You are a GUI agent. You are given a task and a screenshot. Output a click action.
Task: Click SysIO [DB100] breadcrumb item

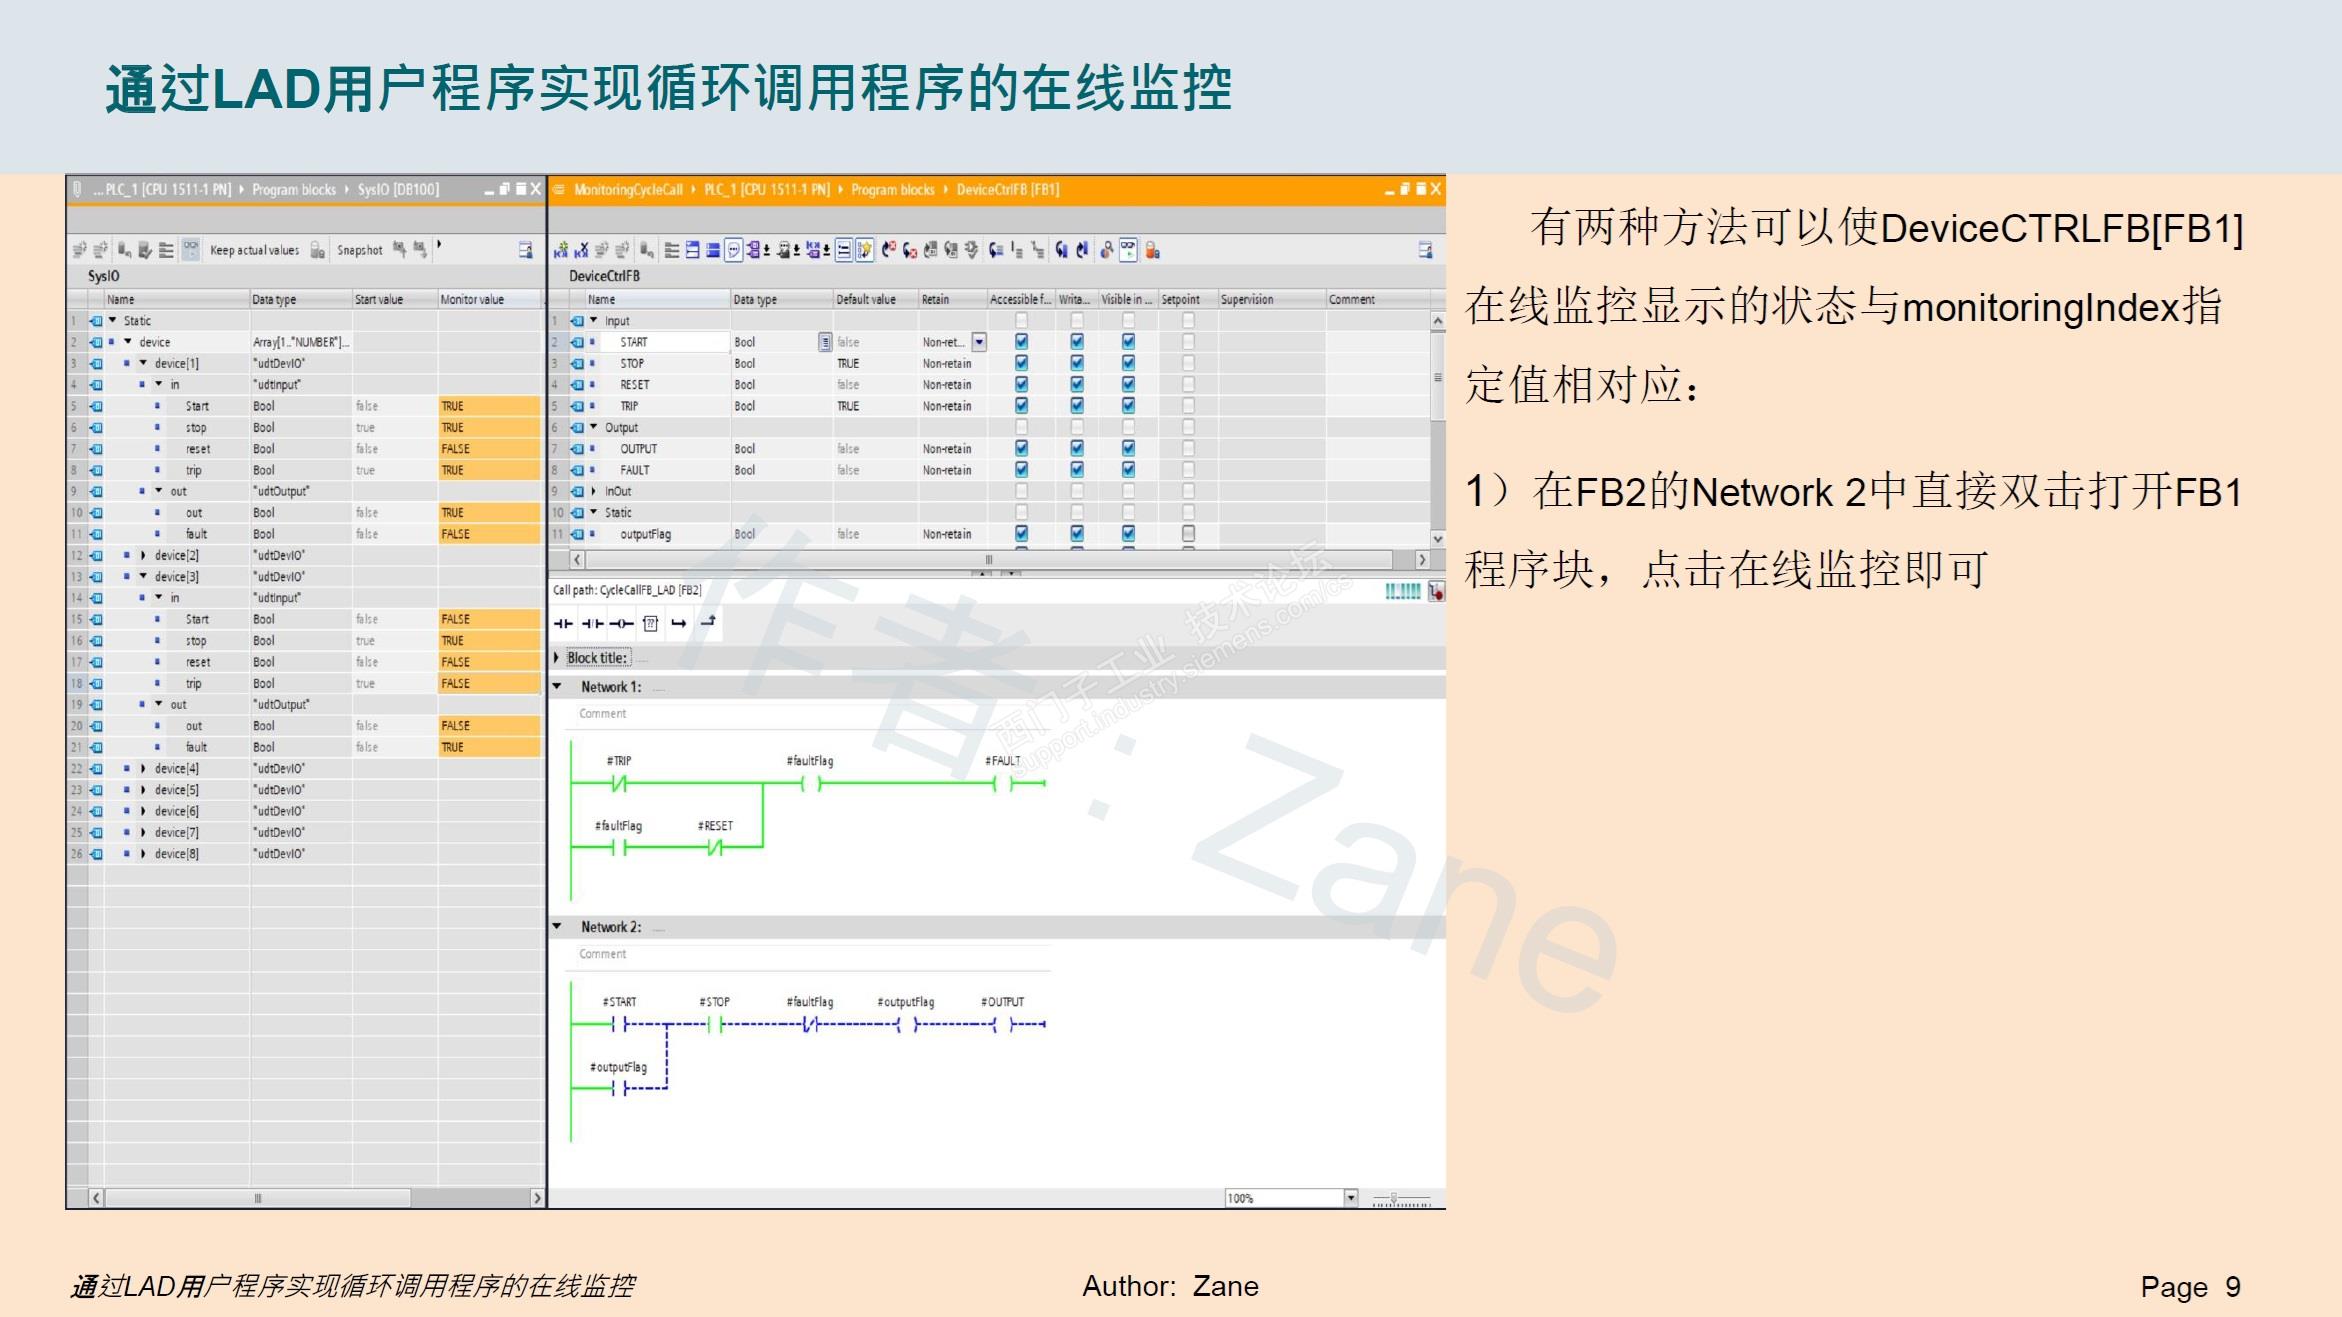click(x=398, y=190)
